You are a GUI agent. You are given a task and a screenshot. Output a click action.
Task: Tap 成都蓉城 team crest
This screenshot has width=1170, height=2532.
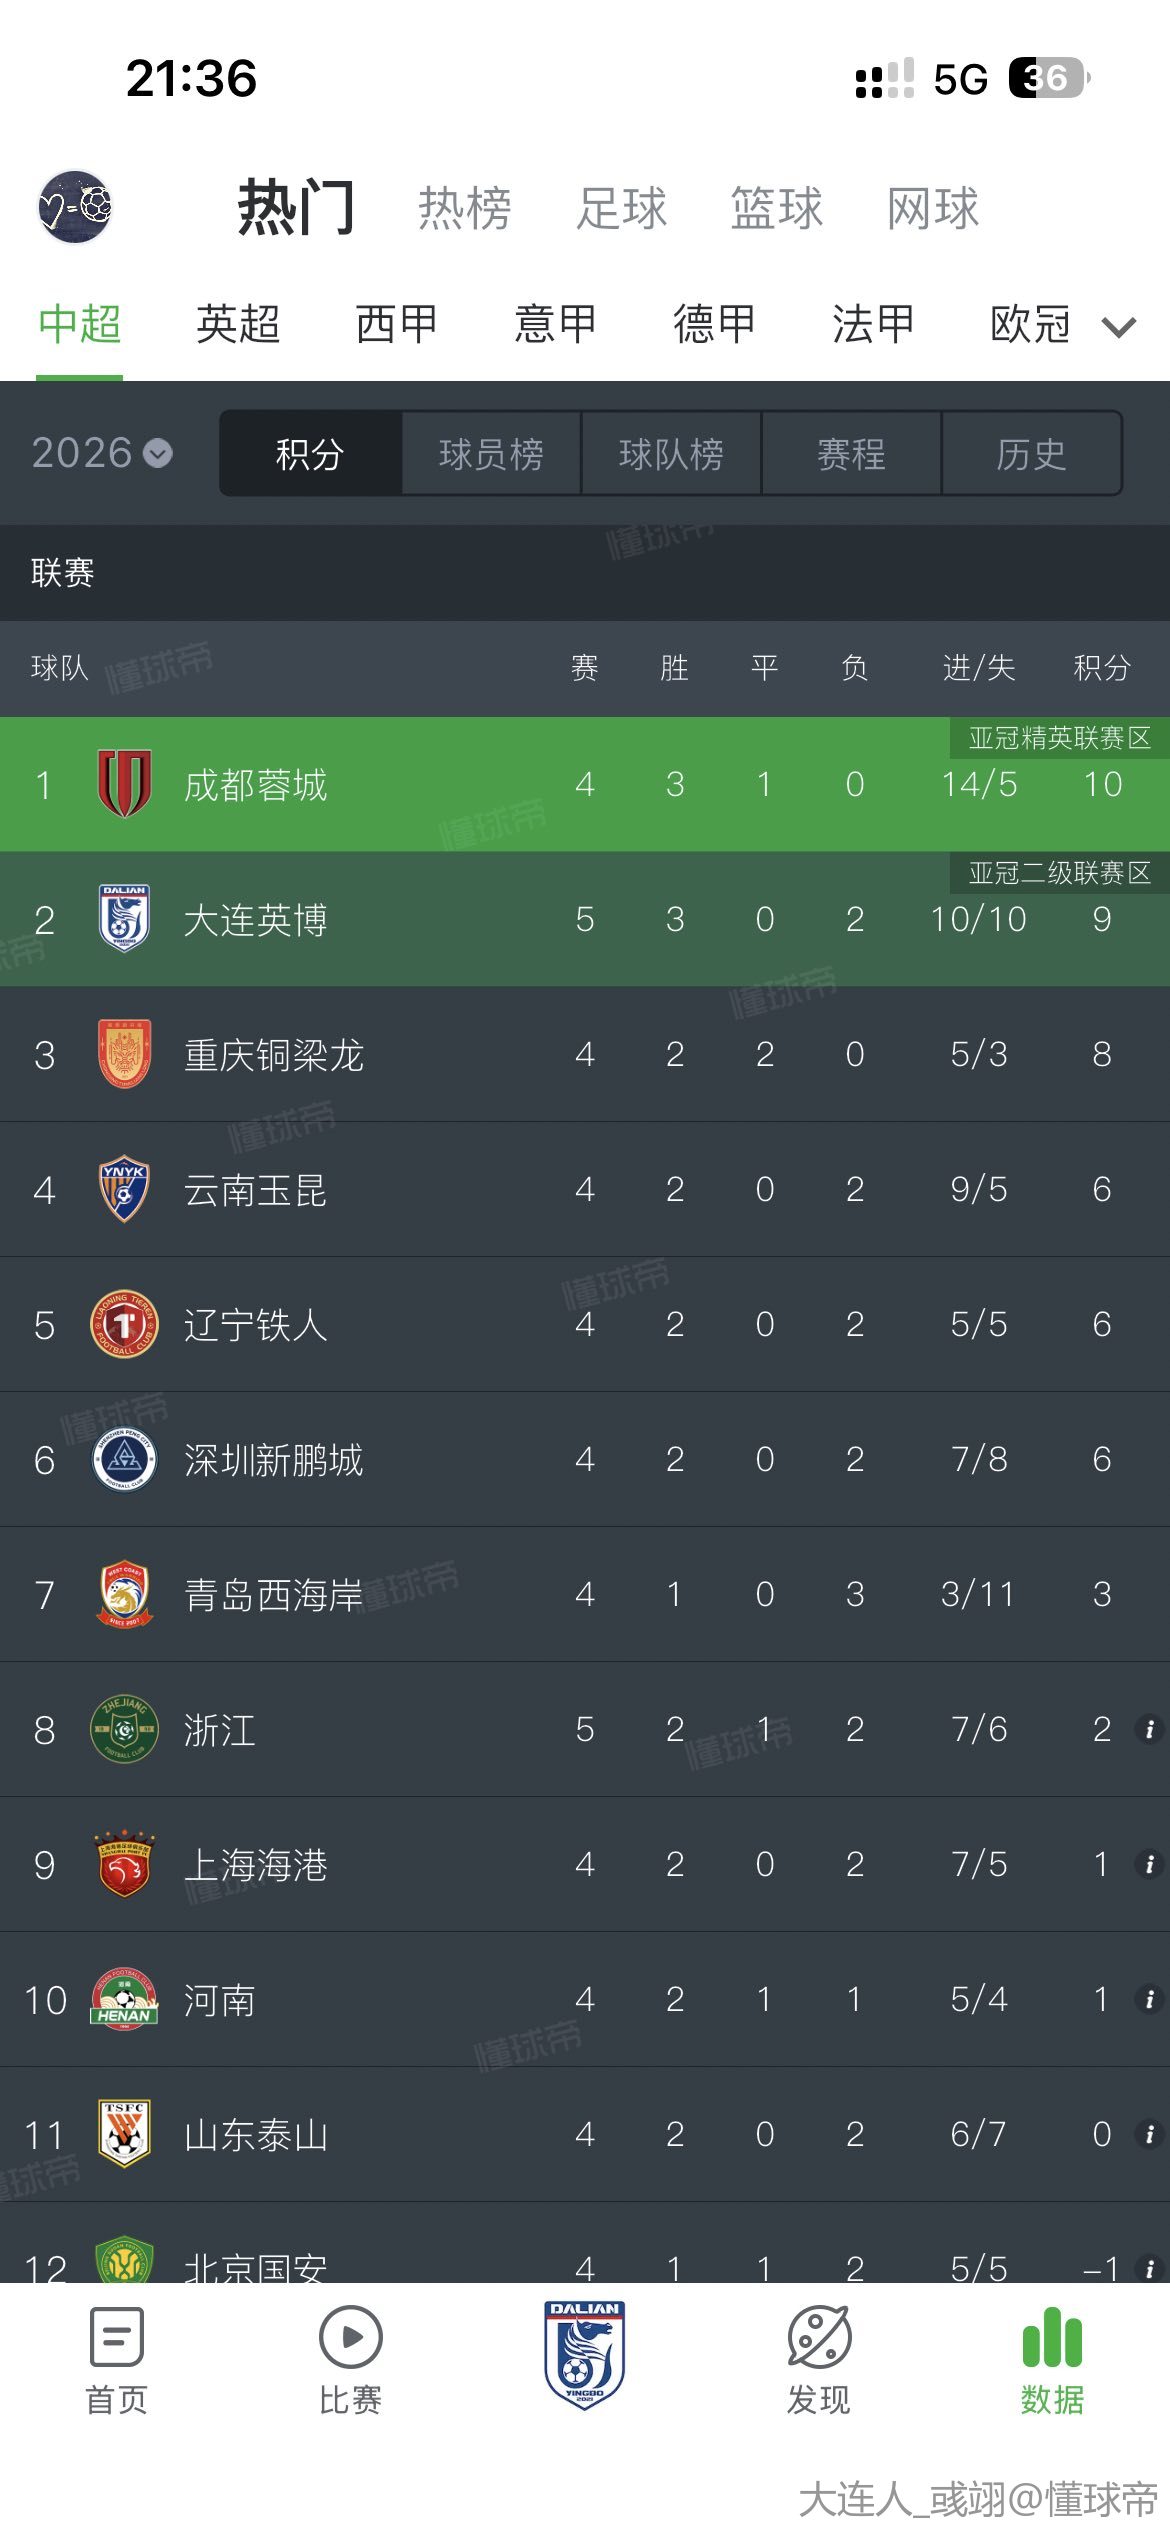124,784
